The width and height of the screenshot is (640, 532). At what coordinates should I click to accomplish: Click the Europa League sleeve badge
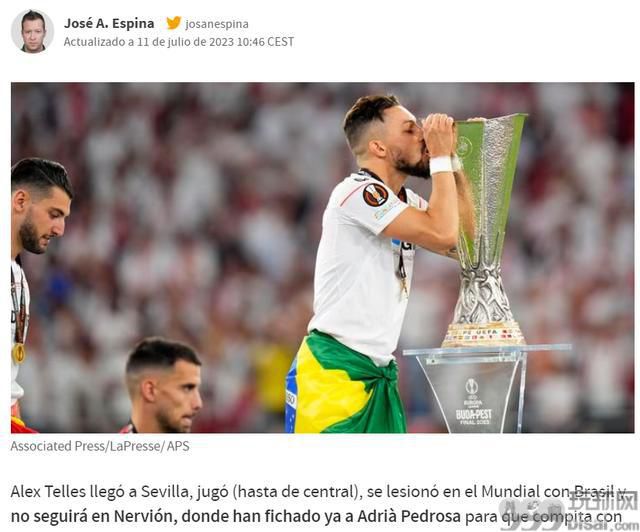[x=376, y=195]
